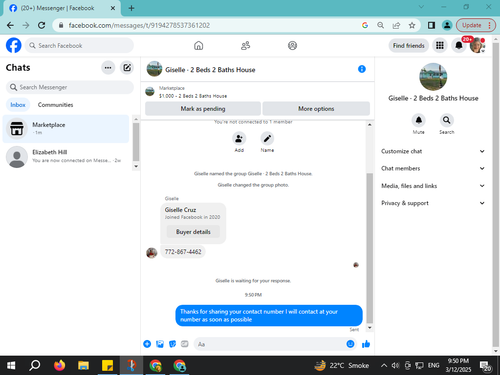Expand Chat members section
500x375 pixels.
click(x=433, y=168)
